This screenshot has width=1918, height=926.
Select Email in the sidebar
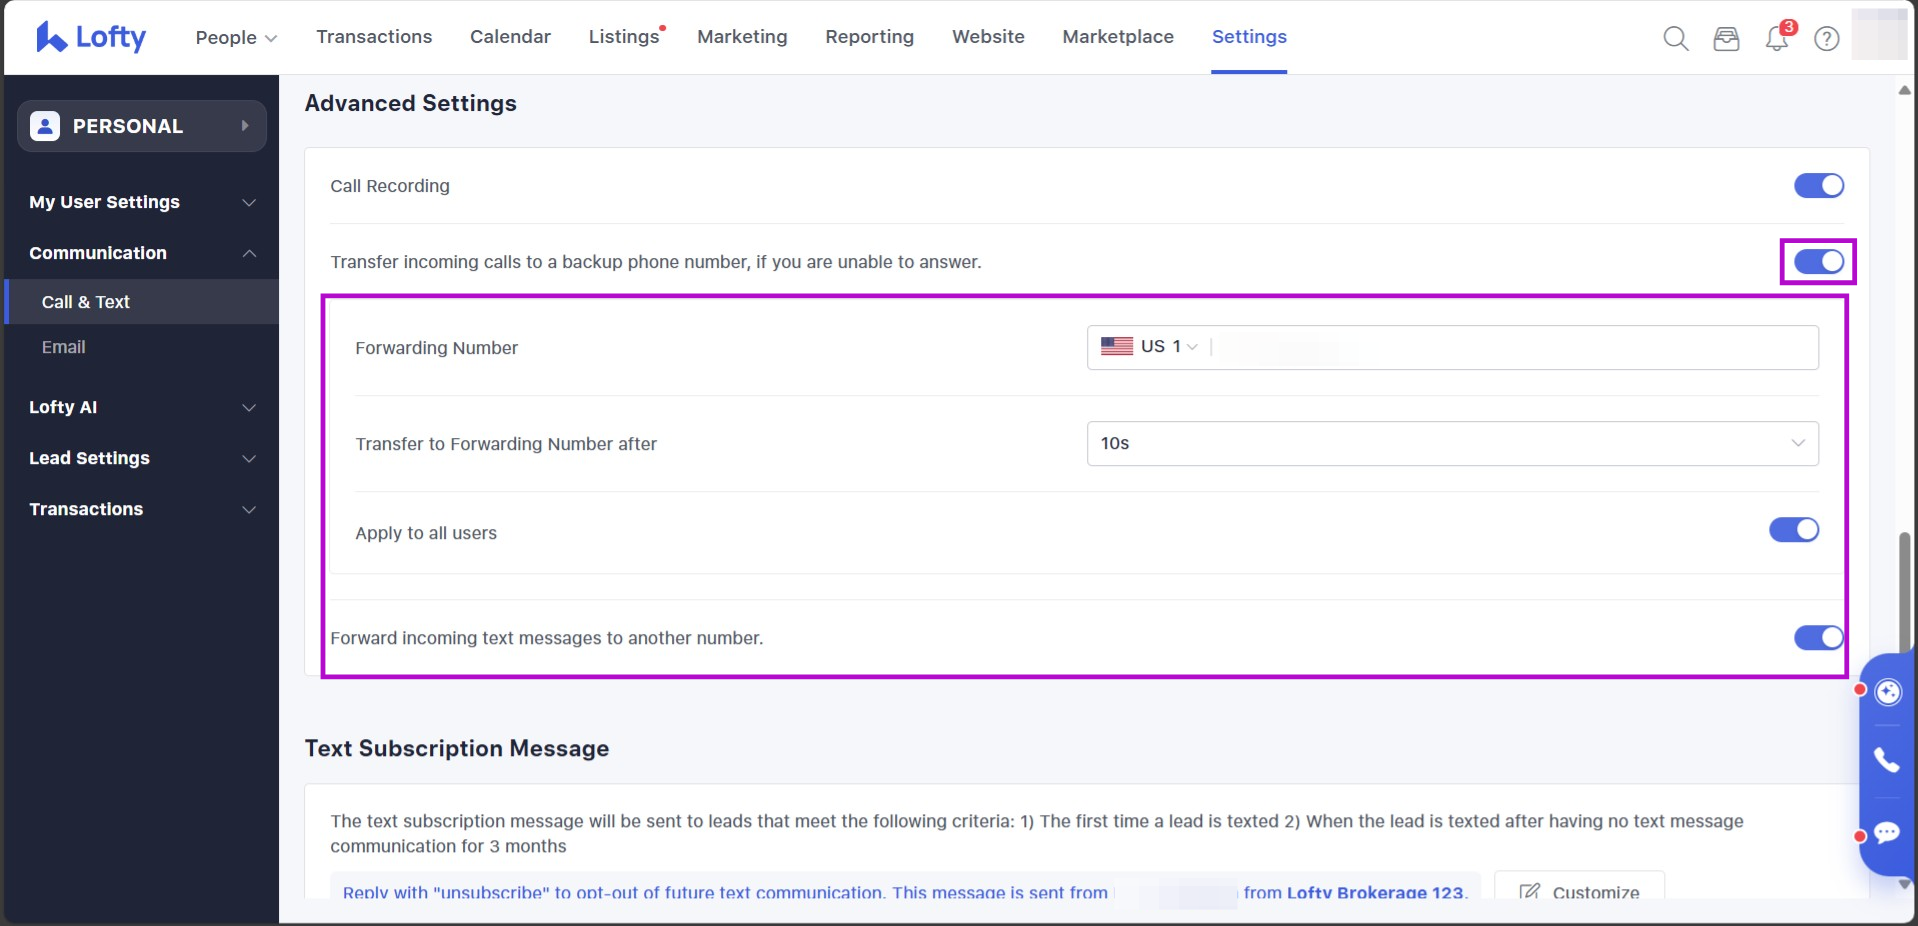click(x=64, y=347)
